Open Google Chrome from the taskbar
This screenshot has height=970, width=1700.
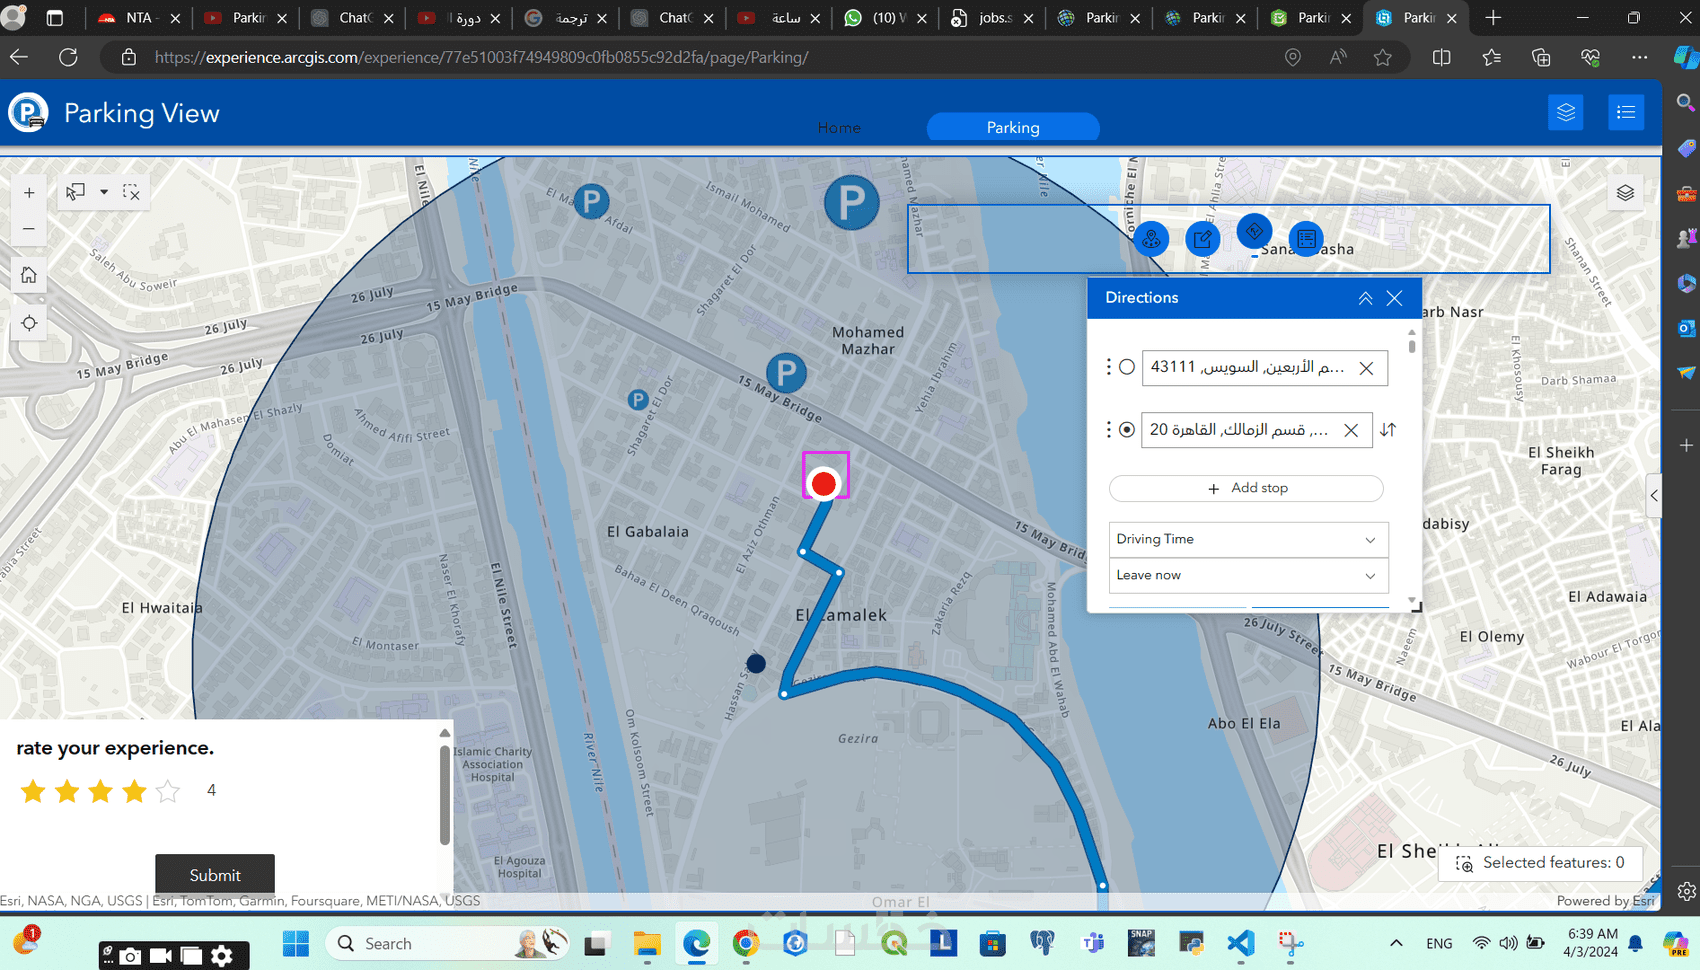(x=746, y=943)
